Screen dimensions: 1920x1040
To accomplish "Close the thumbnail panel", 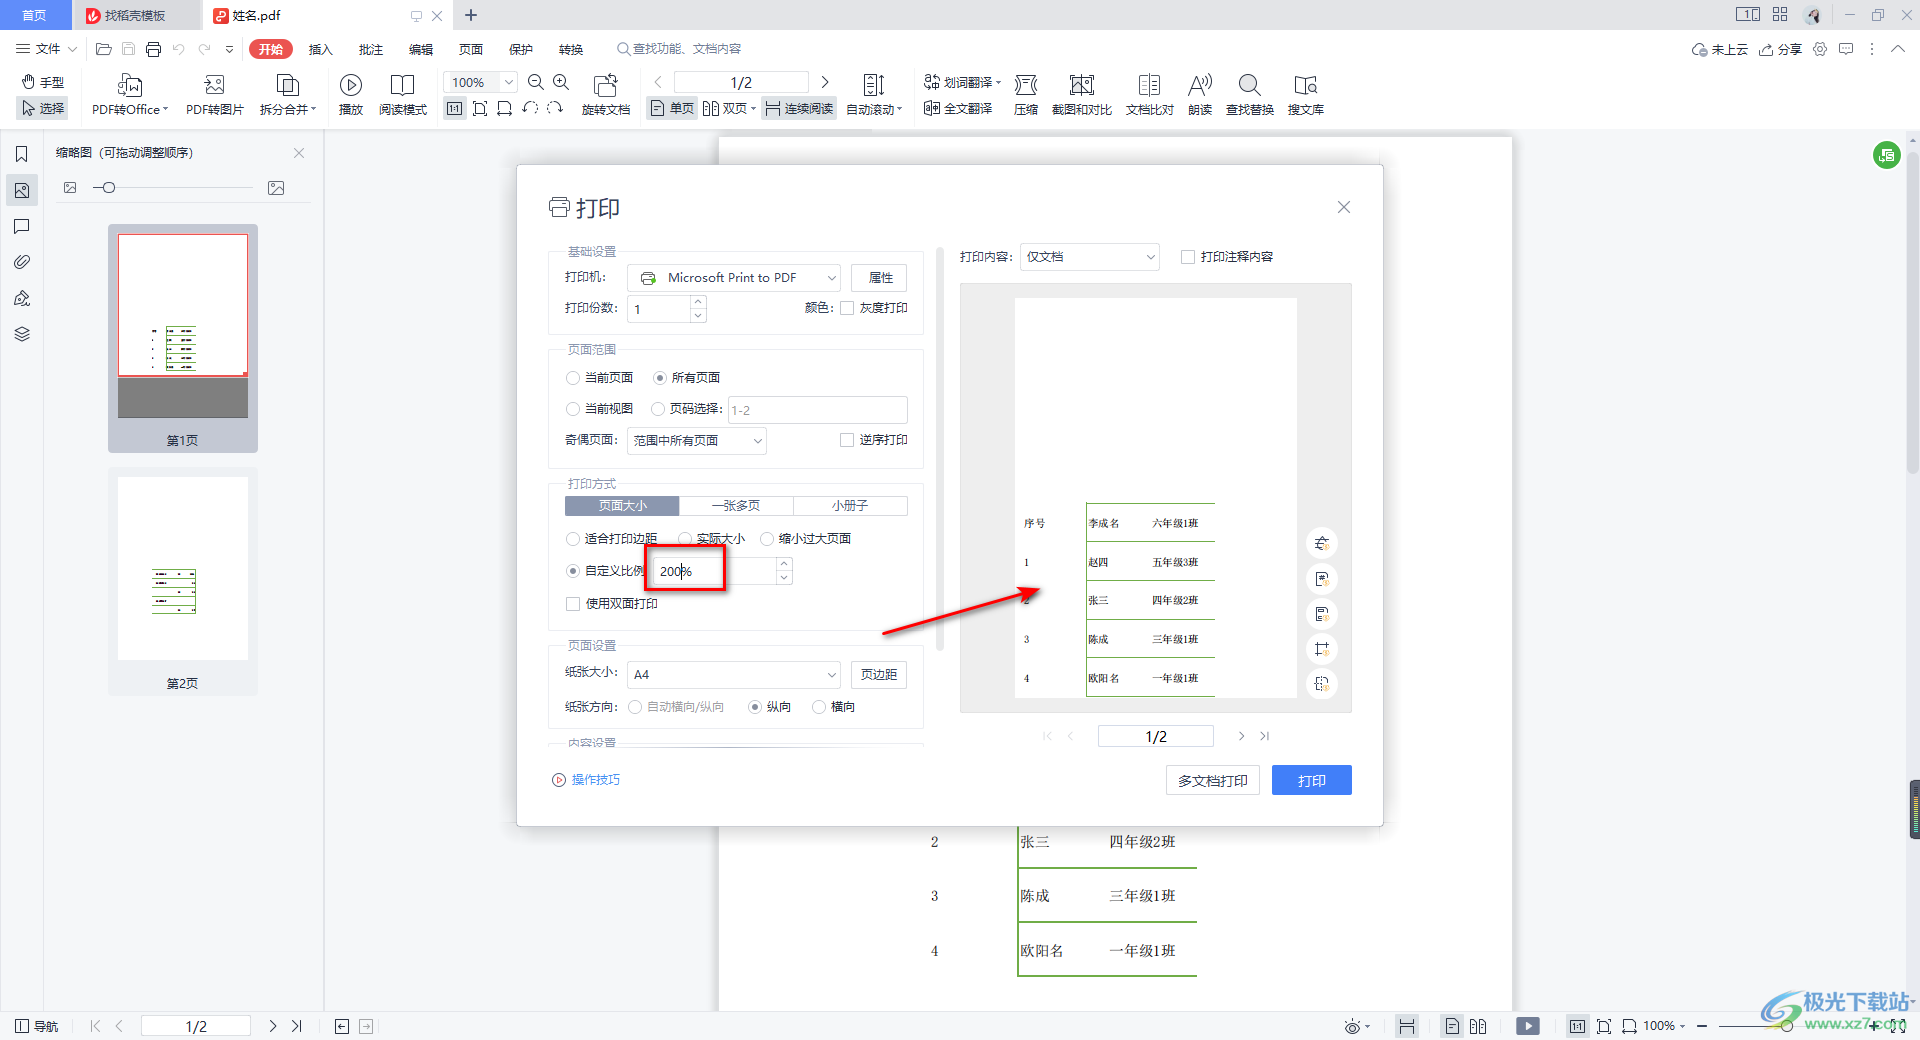I will pyautogui.click(x=299, y=153).
